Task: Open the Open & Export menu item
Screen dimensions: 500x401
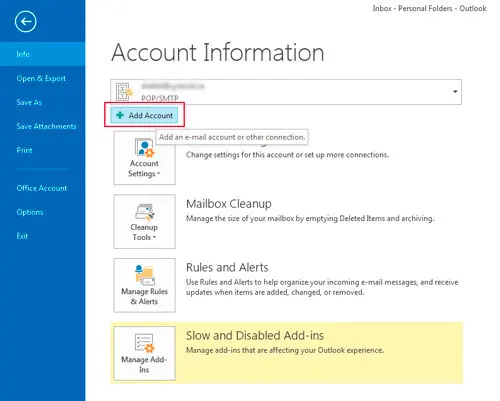Action: 41,78
